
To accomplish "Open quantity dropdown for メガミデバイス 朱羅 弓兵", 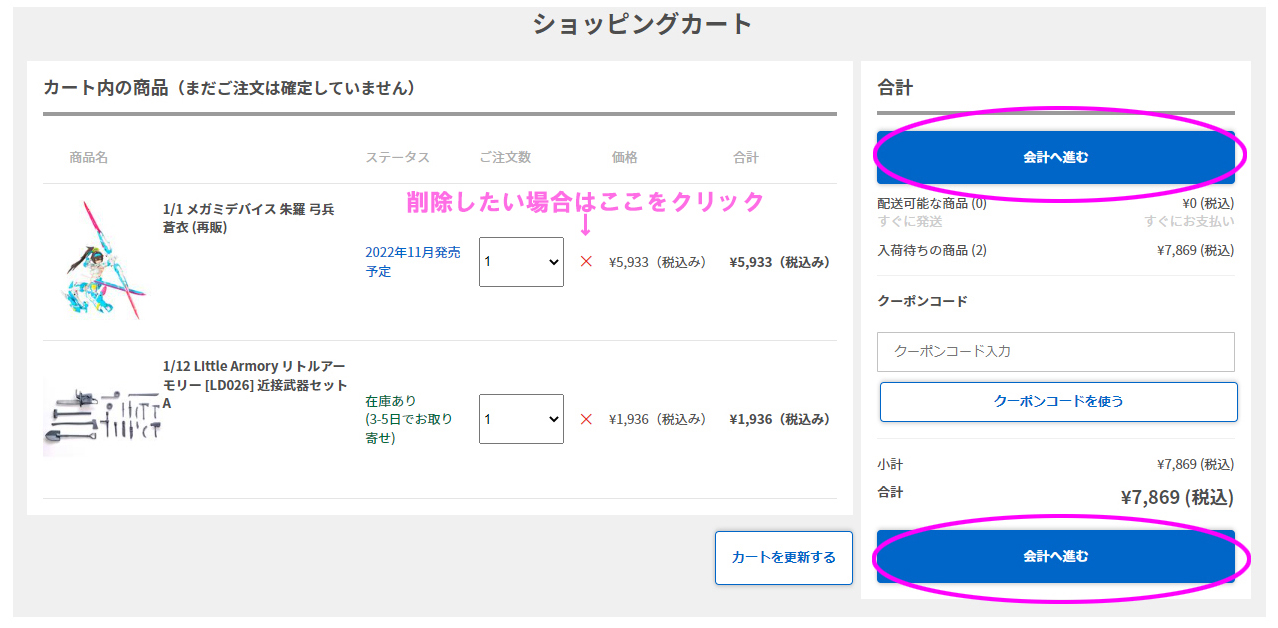I will coord(521,262).
